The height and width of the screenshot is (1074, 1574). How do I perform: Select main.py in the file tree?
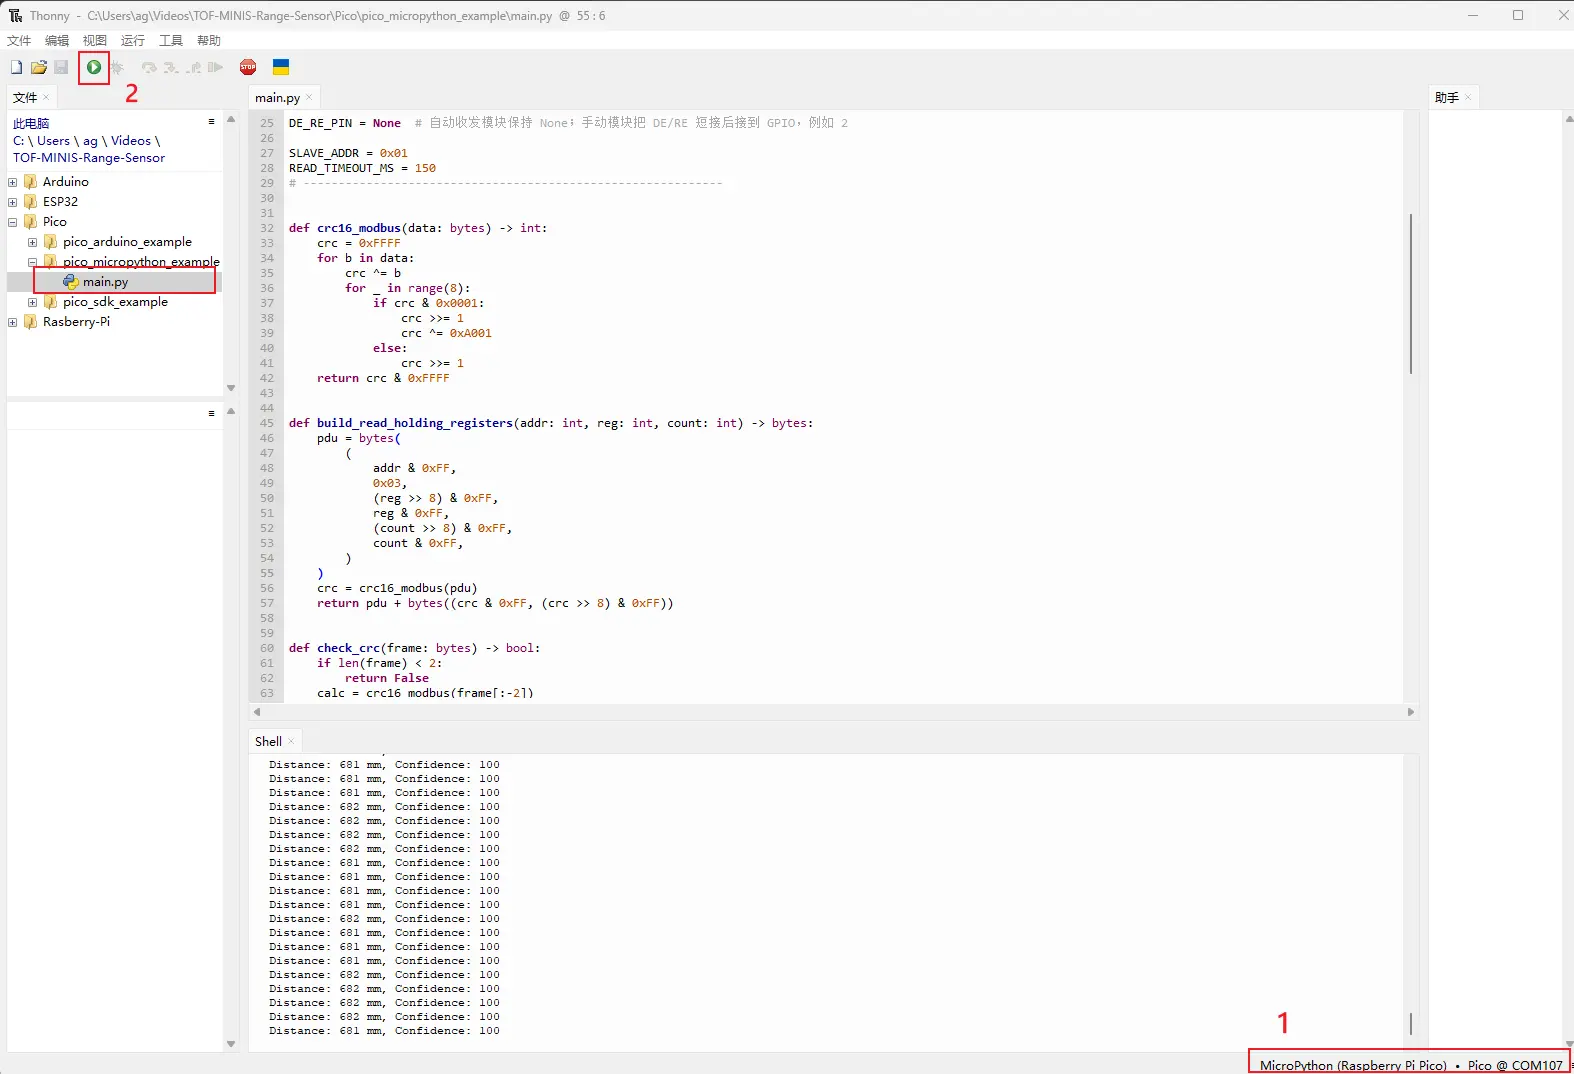coord(105,282)
